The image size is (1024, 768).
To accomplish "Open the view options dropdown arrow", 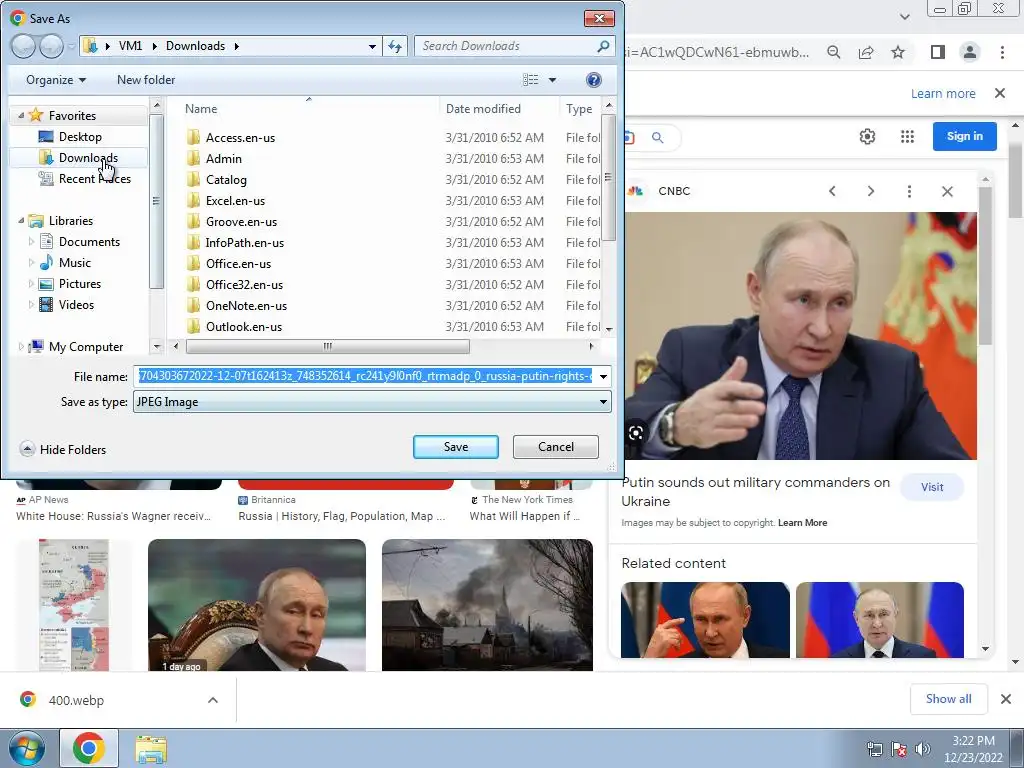I will coord(552,80).
